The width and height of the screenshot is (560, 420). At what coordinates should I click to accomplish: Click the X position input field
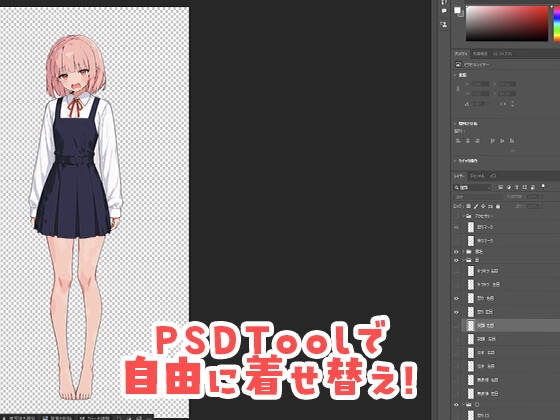tap(507, 84)
